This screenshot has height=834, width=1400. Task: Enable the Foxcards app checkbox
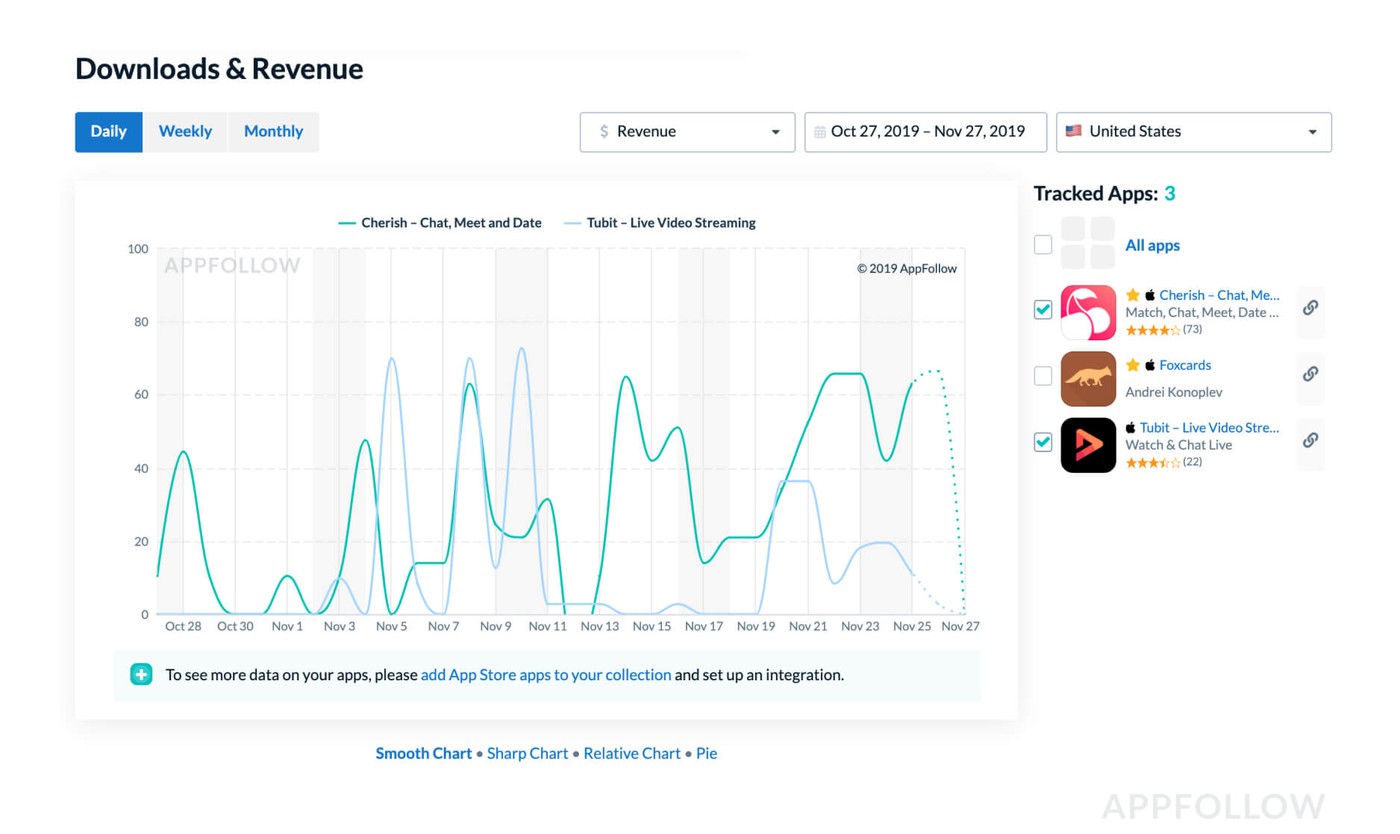tap(1043, 376)
